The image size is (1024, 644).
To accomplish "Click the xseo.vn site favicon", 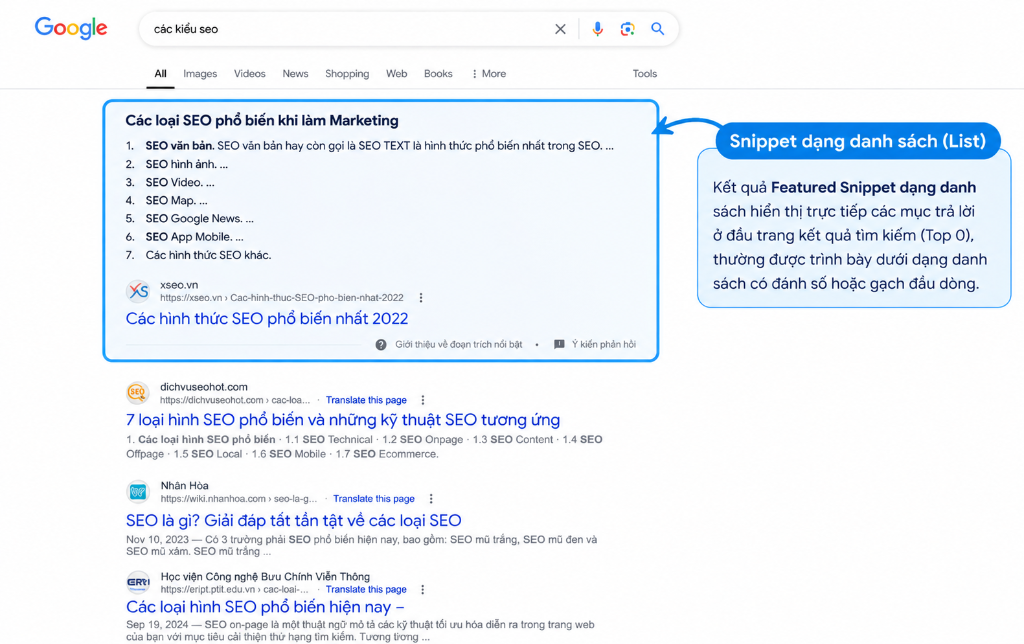I will 138,291.
